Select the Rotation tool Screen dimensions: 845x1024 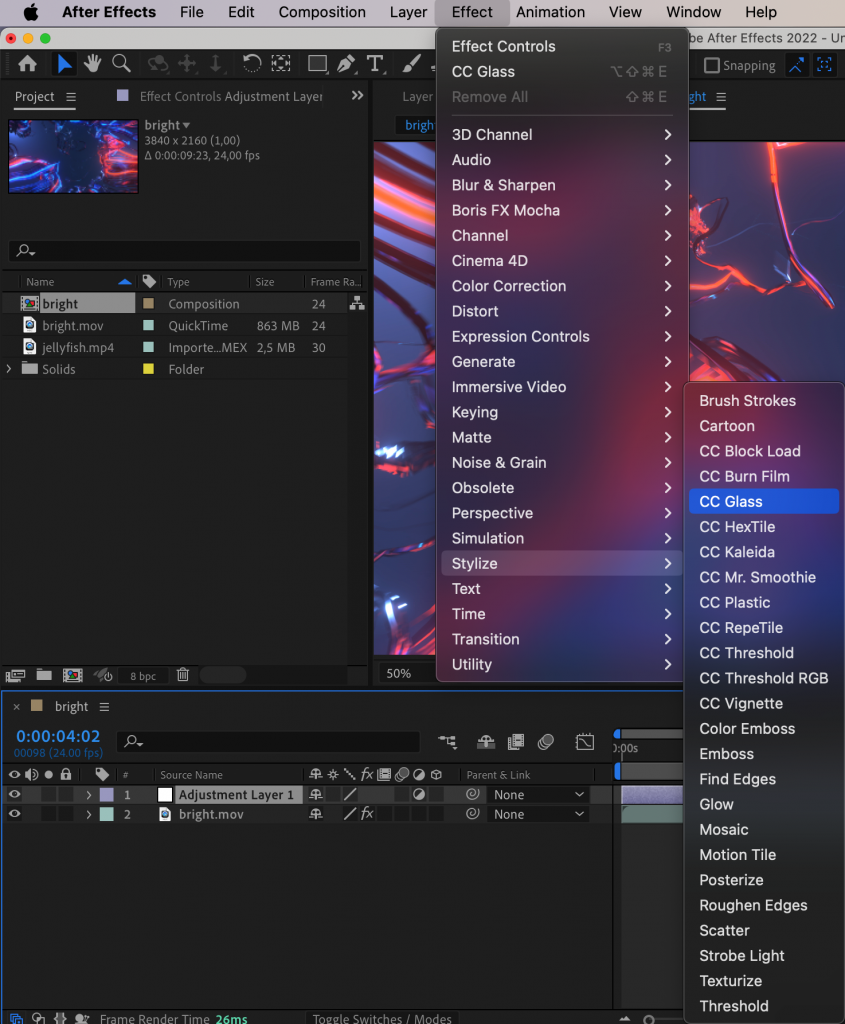pyautogui.click(x=252, y=63)
